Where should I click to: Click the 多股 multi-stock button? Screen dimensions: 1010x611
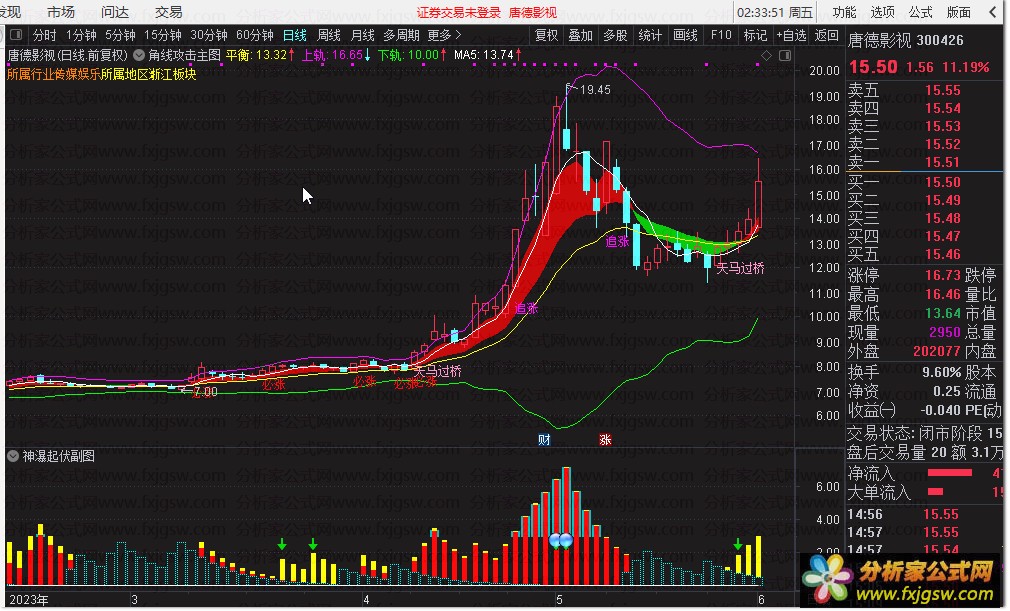click(x=615, y=35)
